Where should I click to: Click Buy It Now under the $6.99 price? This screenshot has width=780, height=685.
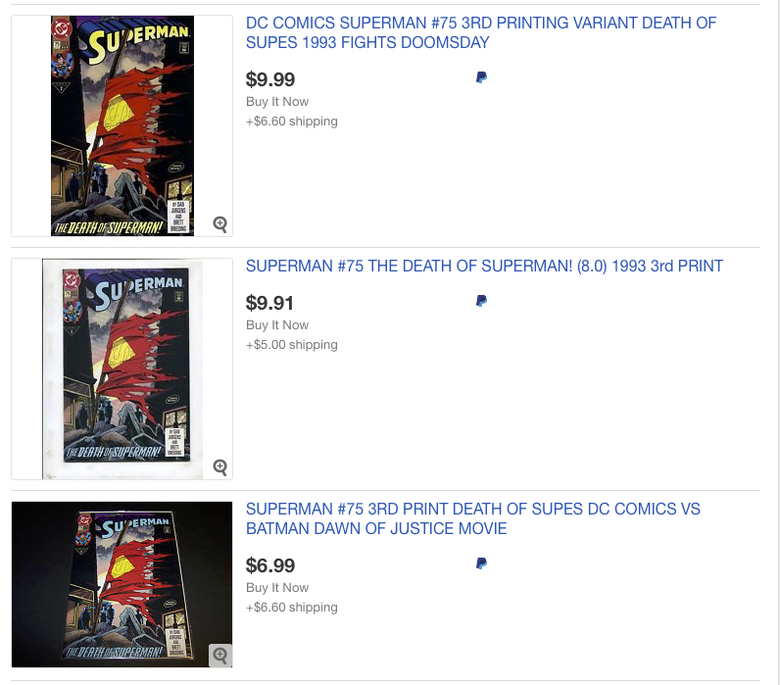pyautogui.click(x=277, y=588)
